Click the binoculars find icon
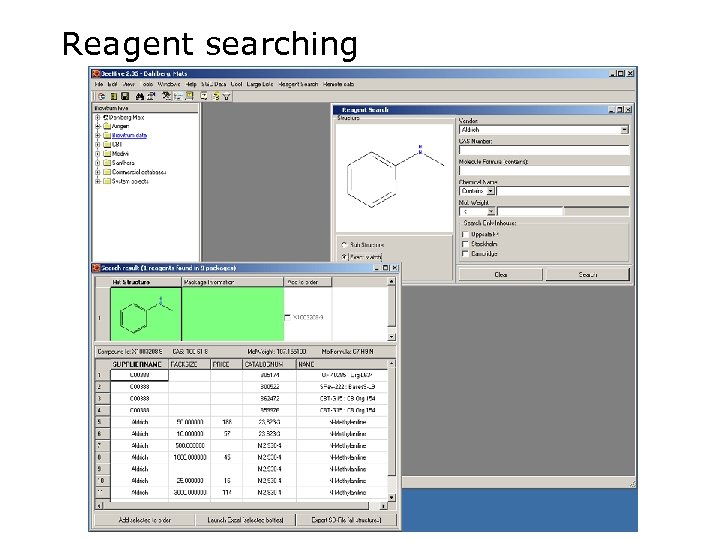720x540 pixels. tap(140, 96)
